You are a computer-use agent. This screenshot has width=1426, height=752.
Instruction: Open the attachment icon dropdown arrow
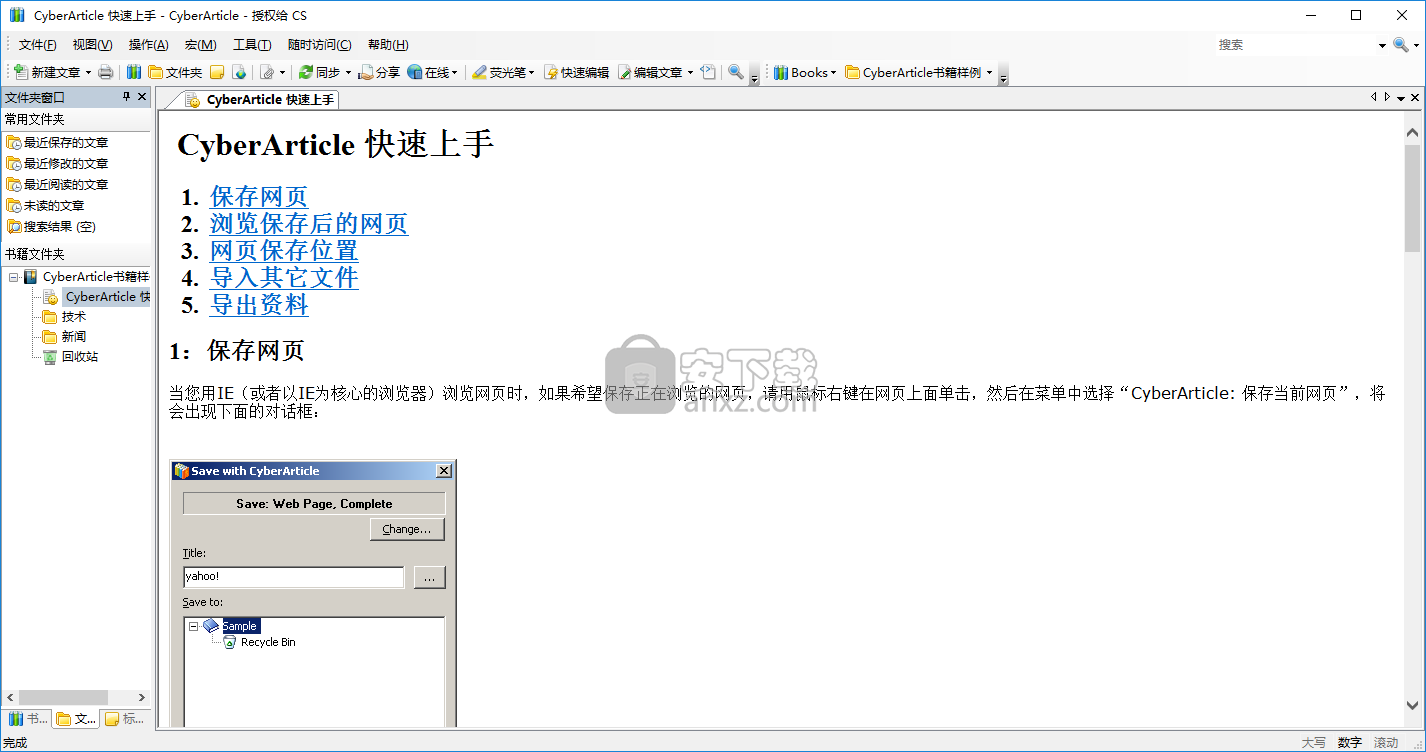(x=282, y=72)
